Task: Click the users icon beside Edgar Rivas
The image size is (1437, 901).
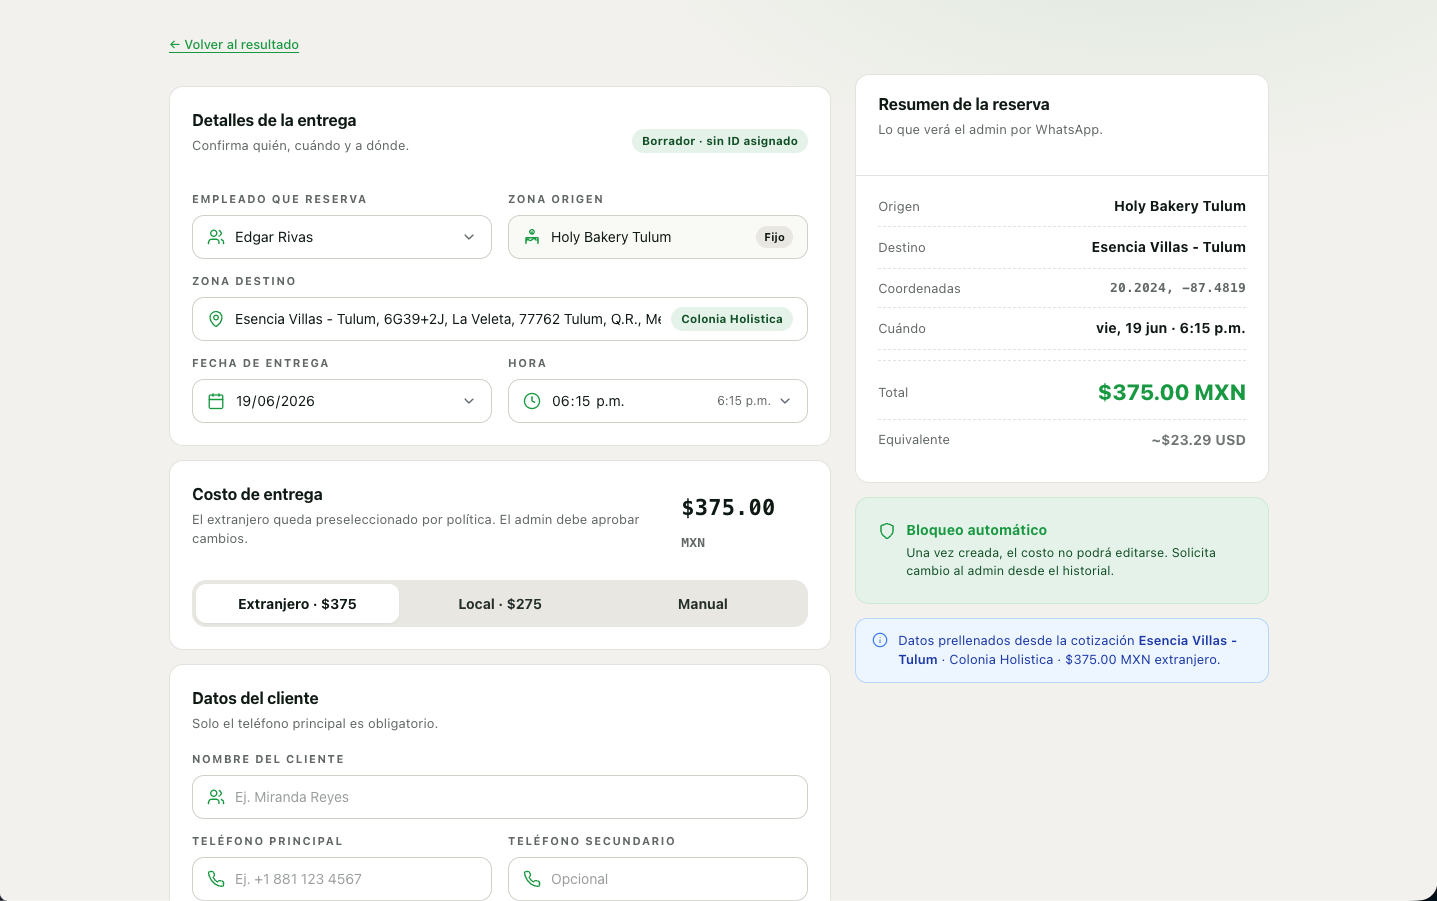Action: click(x=216, y=237)
